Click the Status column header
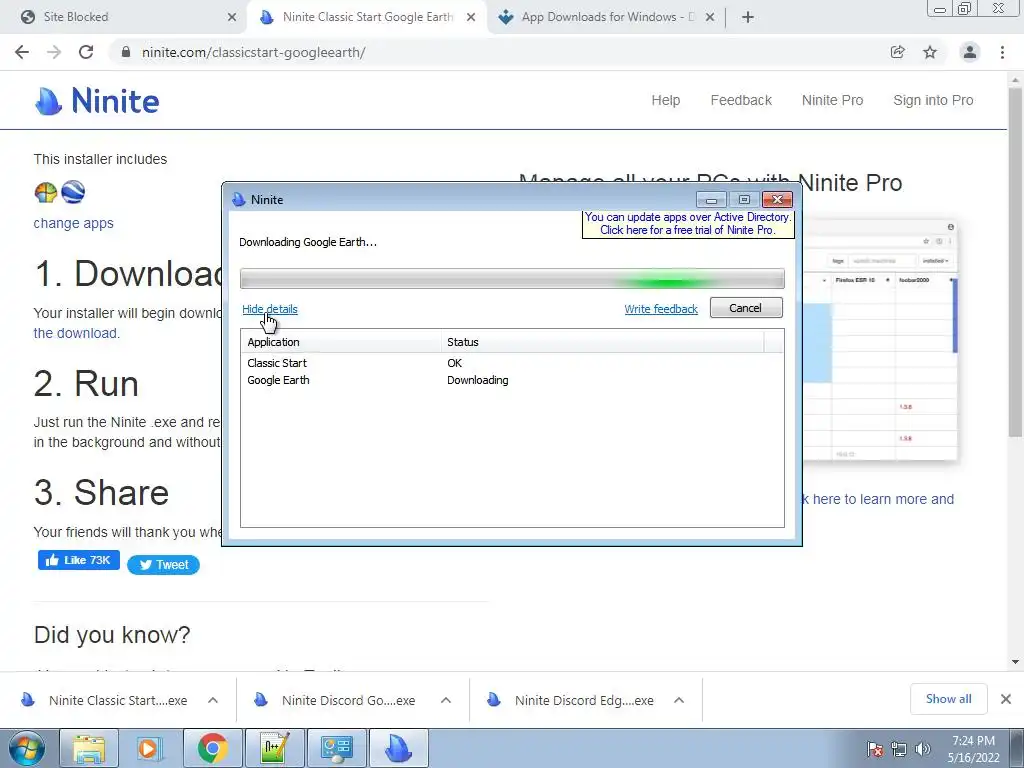Screen dimensions: 1024x768 (603, 342)
